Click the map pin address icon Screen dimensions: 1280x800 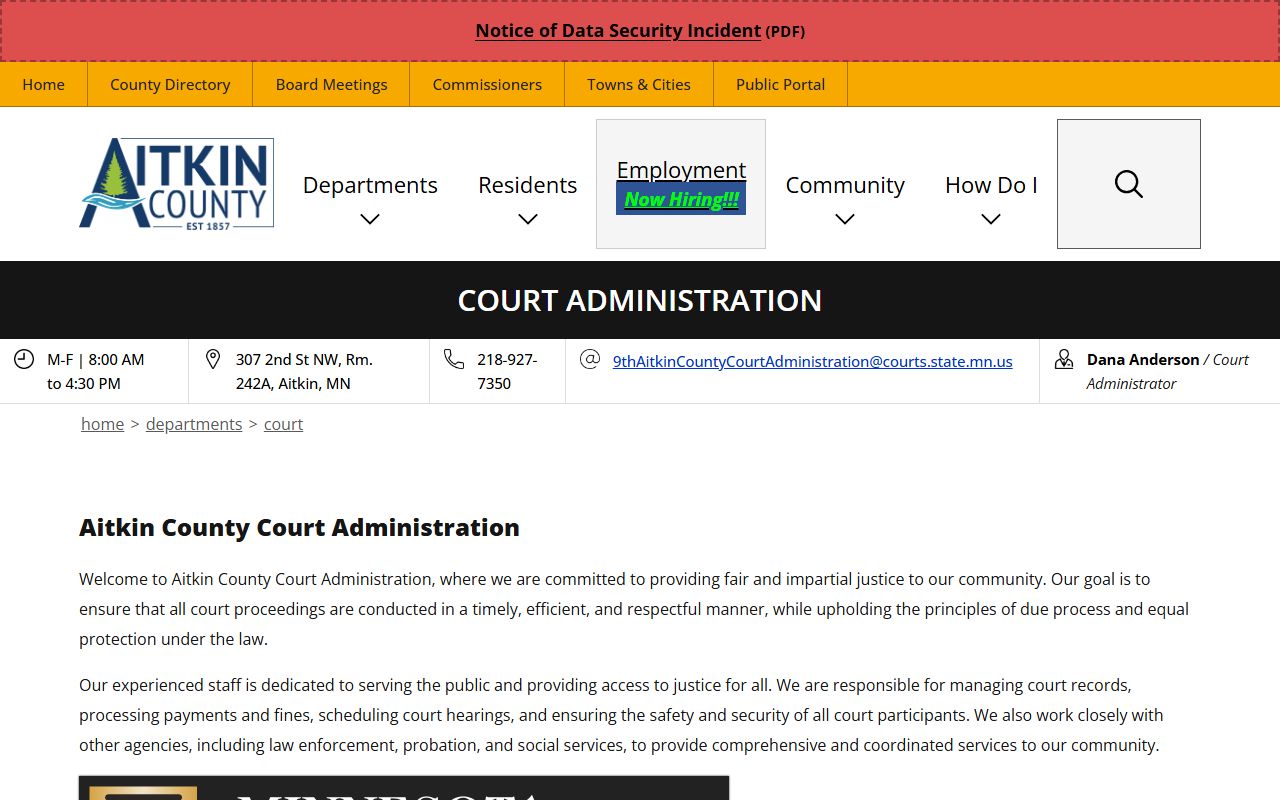click(212, 359)
